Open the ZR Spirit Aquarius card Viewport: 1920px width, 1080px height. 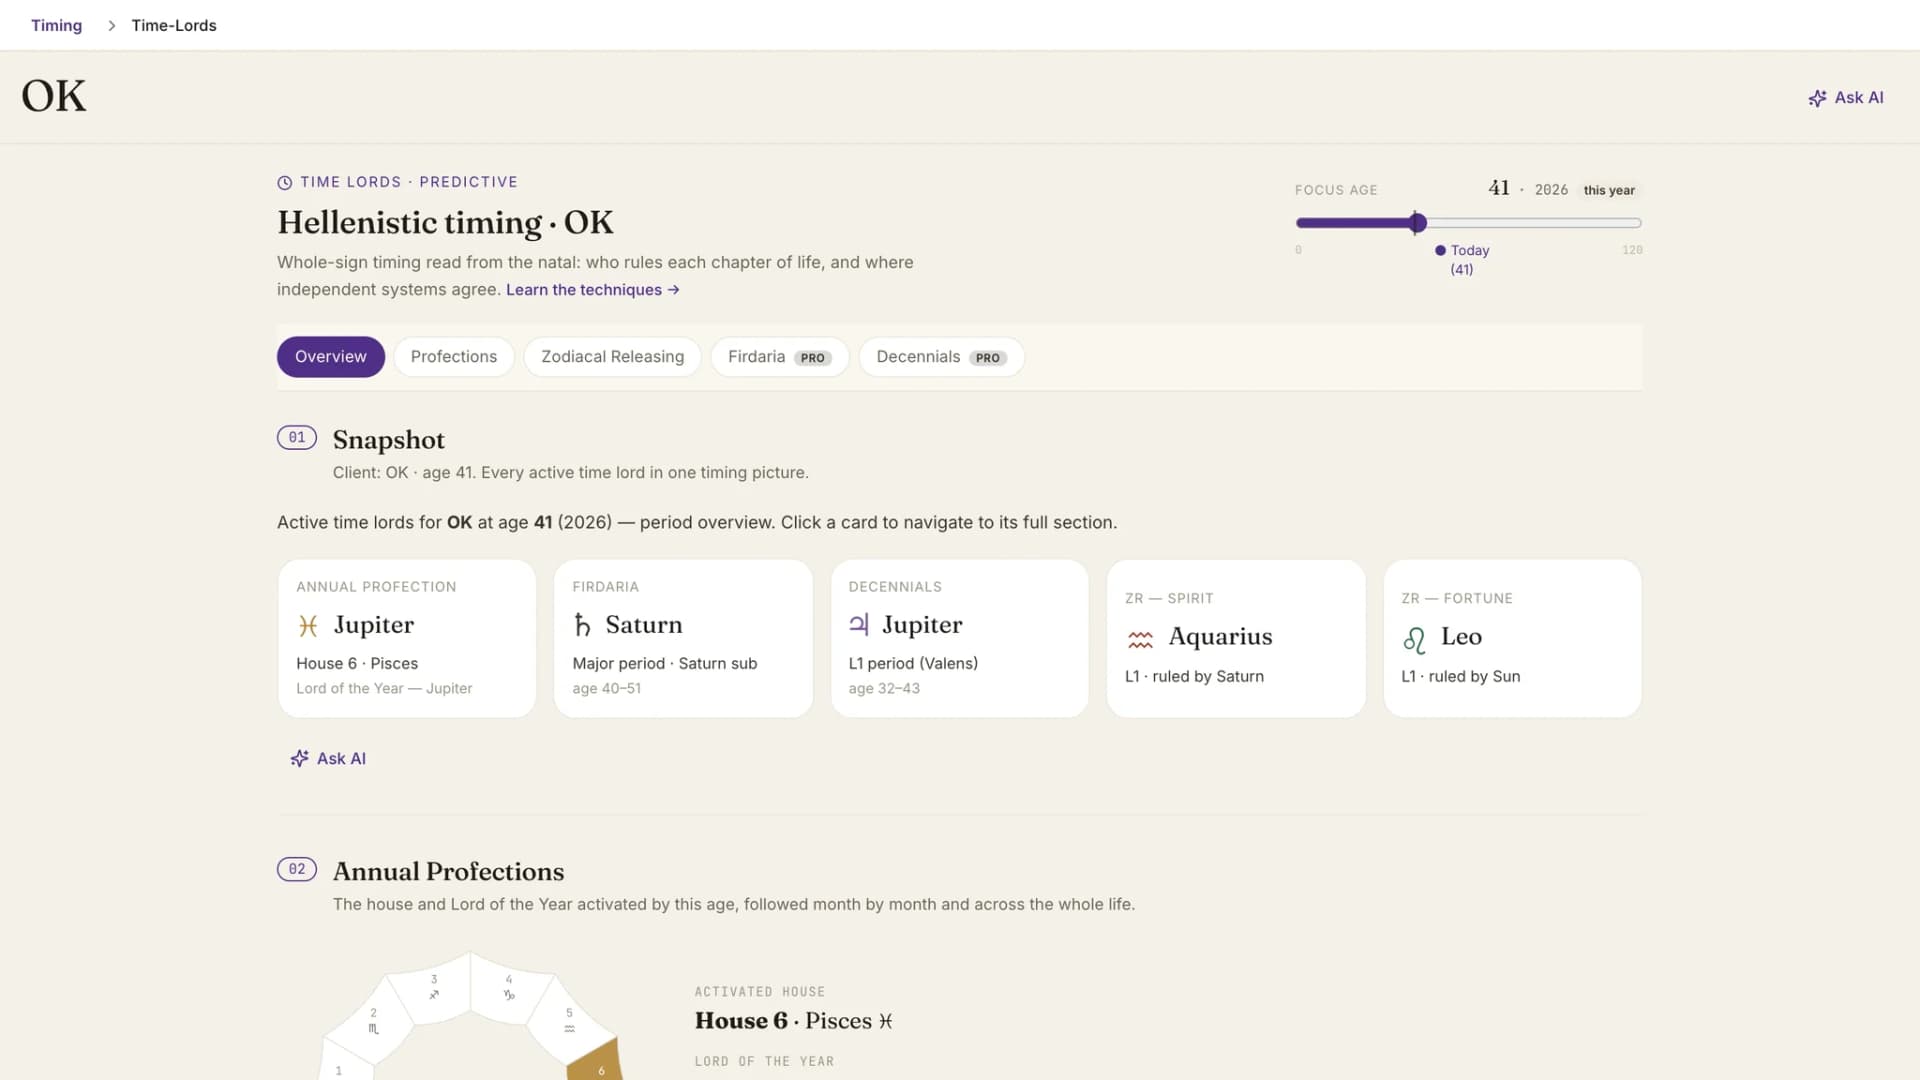[x=1236, y=638]
